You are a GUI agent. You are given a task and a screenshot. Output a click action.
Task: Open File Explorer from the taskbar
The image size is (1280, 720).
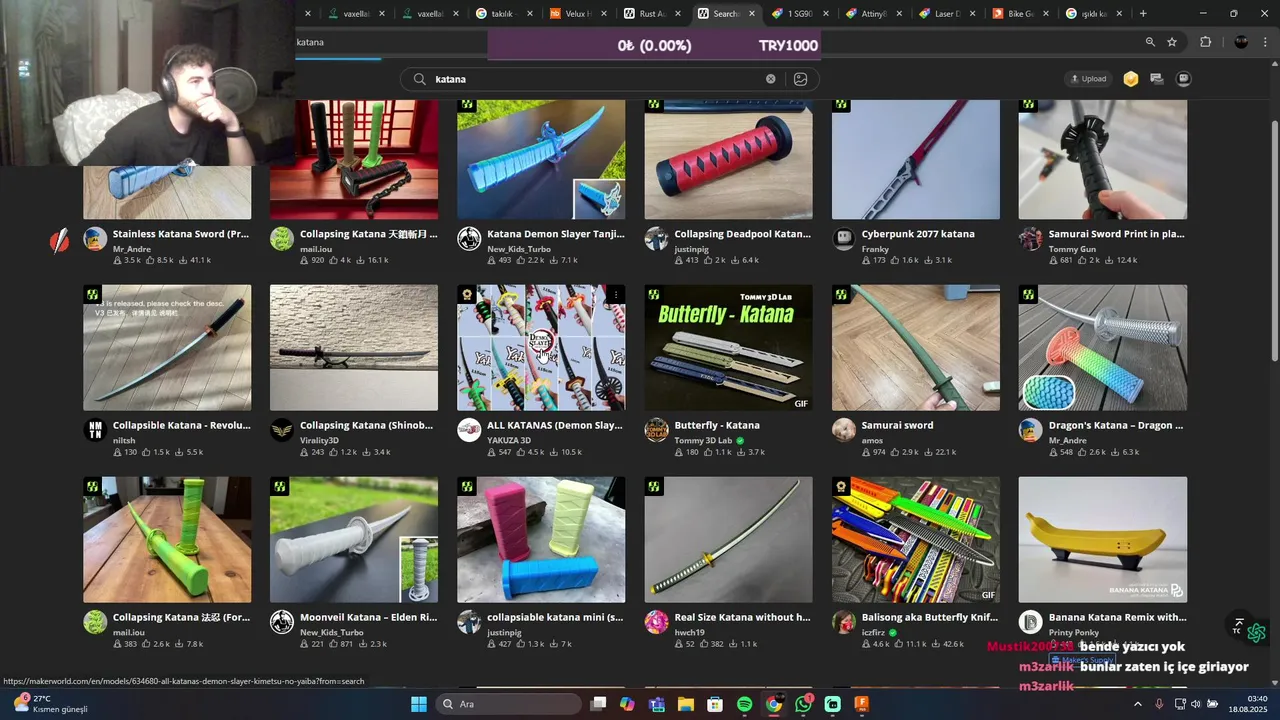coord(686,704)
